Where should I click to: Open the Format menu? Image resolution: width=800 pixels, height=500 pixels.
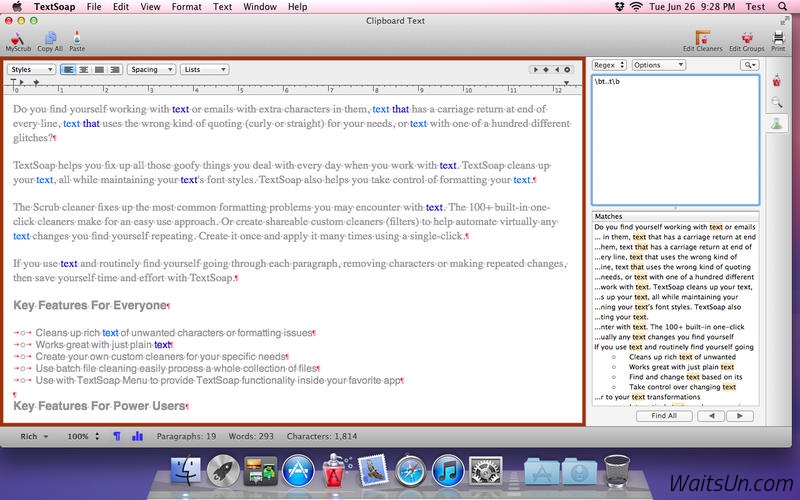point(186,7)
